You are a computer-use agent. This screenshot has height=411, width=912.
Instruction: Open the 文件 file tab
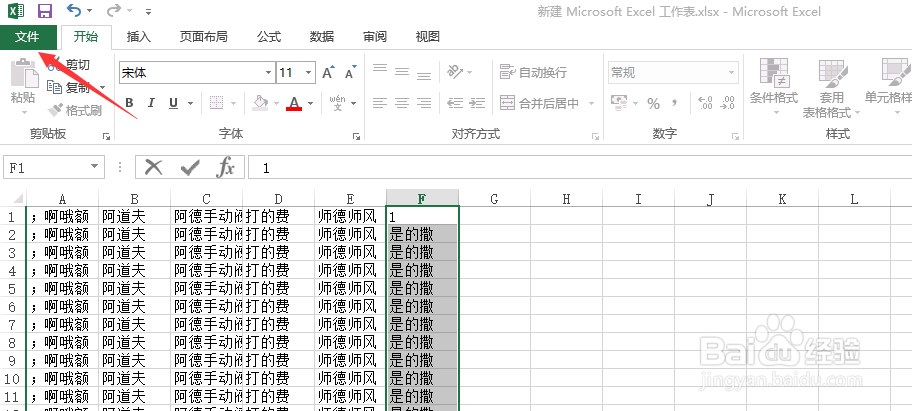coord(27,37)
